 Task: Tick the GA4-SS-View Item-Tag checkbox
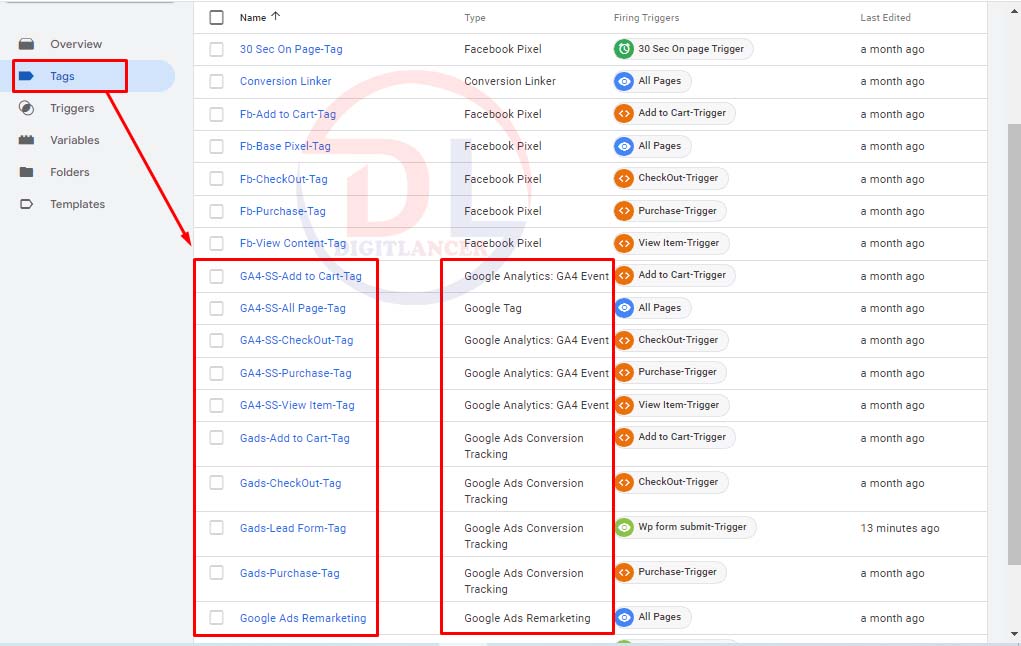[x=216, y=405]
